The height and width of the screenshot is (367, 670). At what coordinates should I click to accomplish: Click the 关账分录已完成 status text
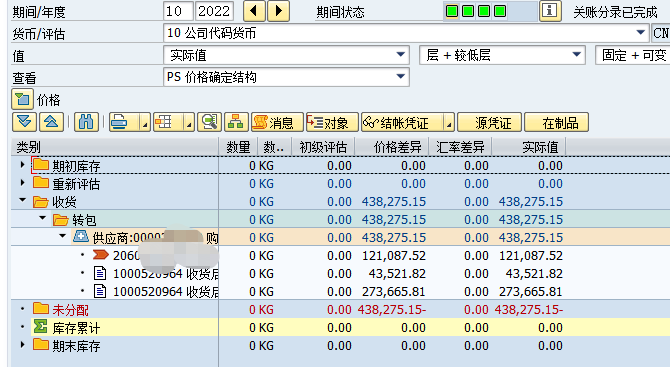(615, 12)
